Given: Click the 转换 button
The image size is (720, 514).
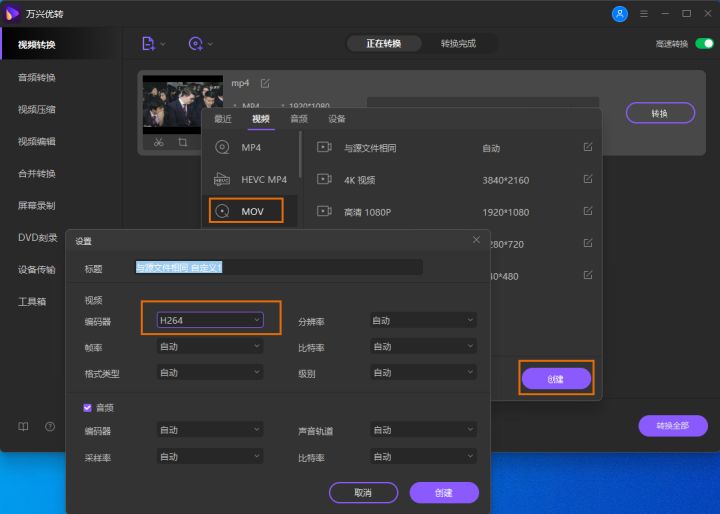Looking at the screenshot, I should 660,113.
